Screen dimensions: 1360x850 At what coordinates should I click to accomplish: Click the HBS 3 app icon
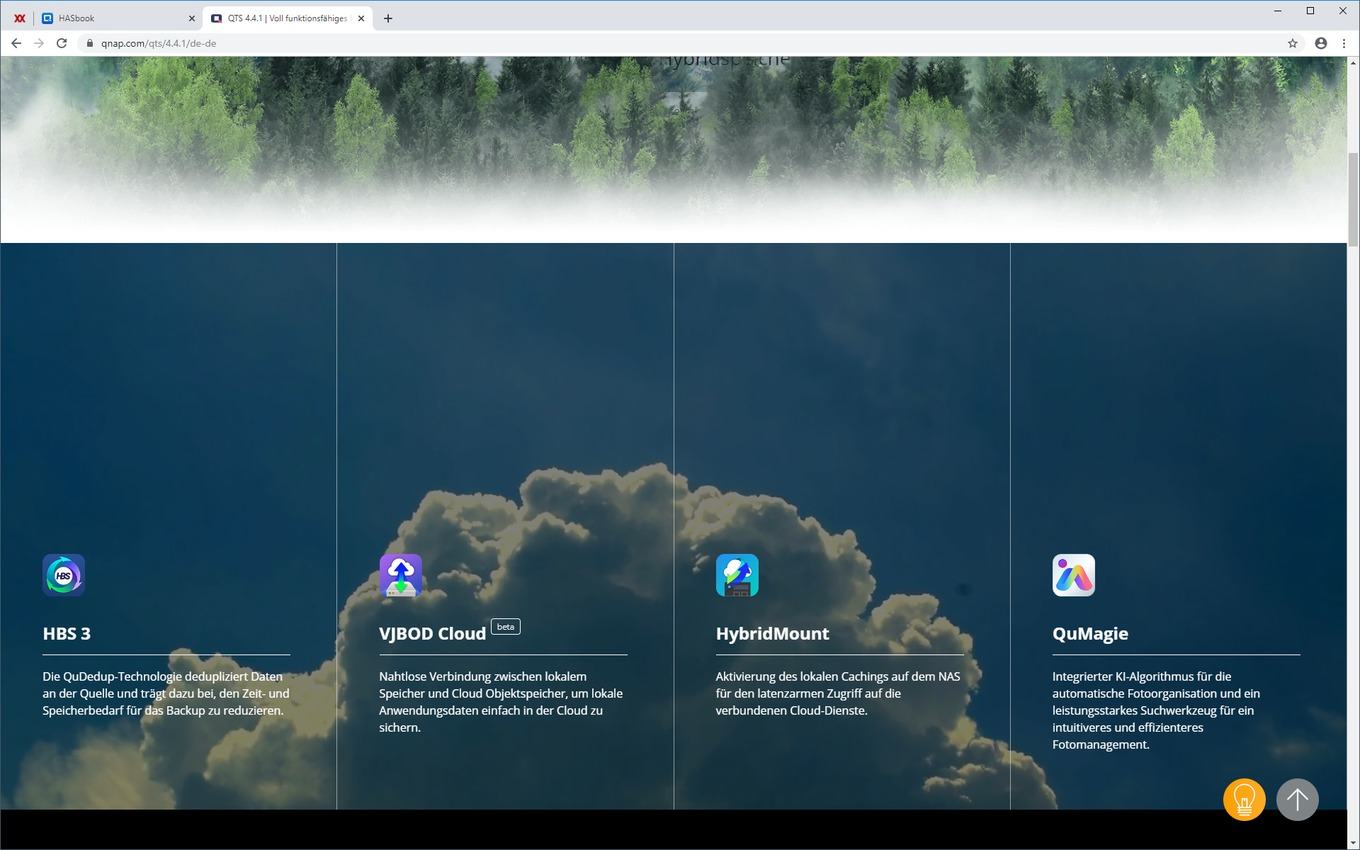click(64, 575)
